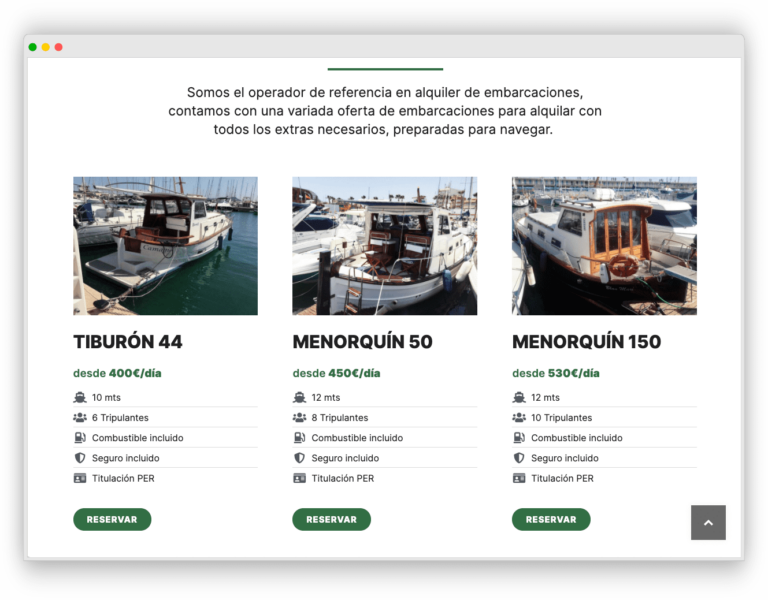Click 'Combustible incluido' under Tiburón 44
The image size is (768, 600).
click(138, 438)
